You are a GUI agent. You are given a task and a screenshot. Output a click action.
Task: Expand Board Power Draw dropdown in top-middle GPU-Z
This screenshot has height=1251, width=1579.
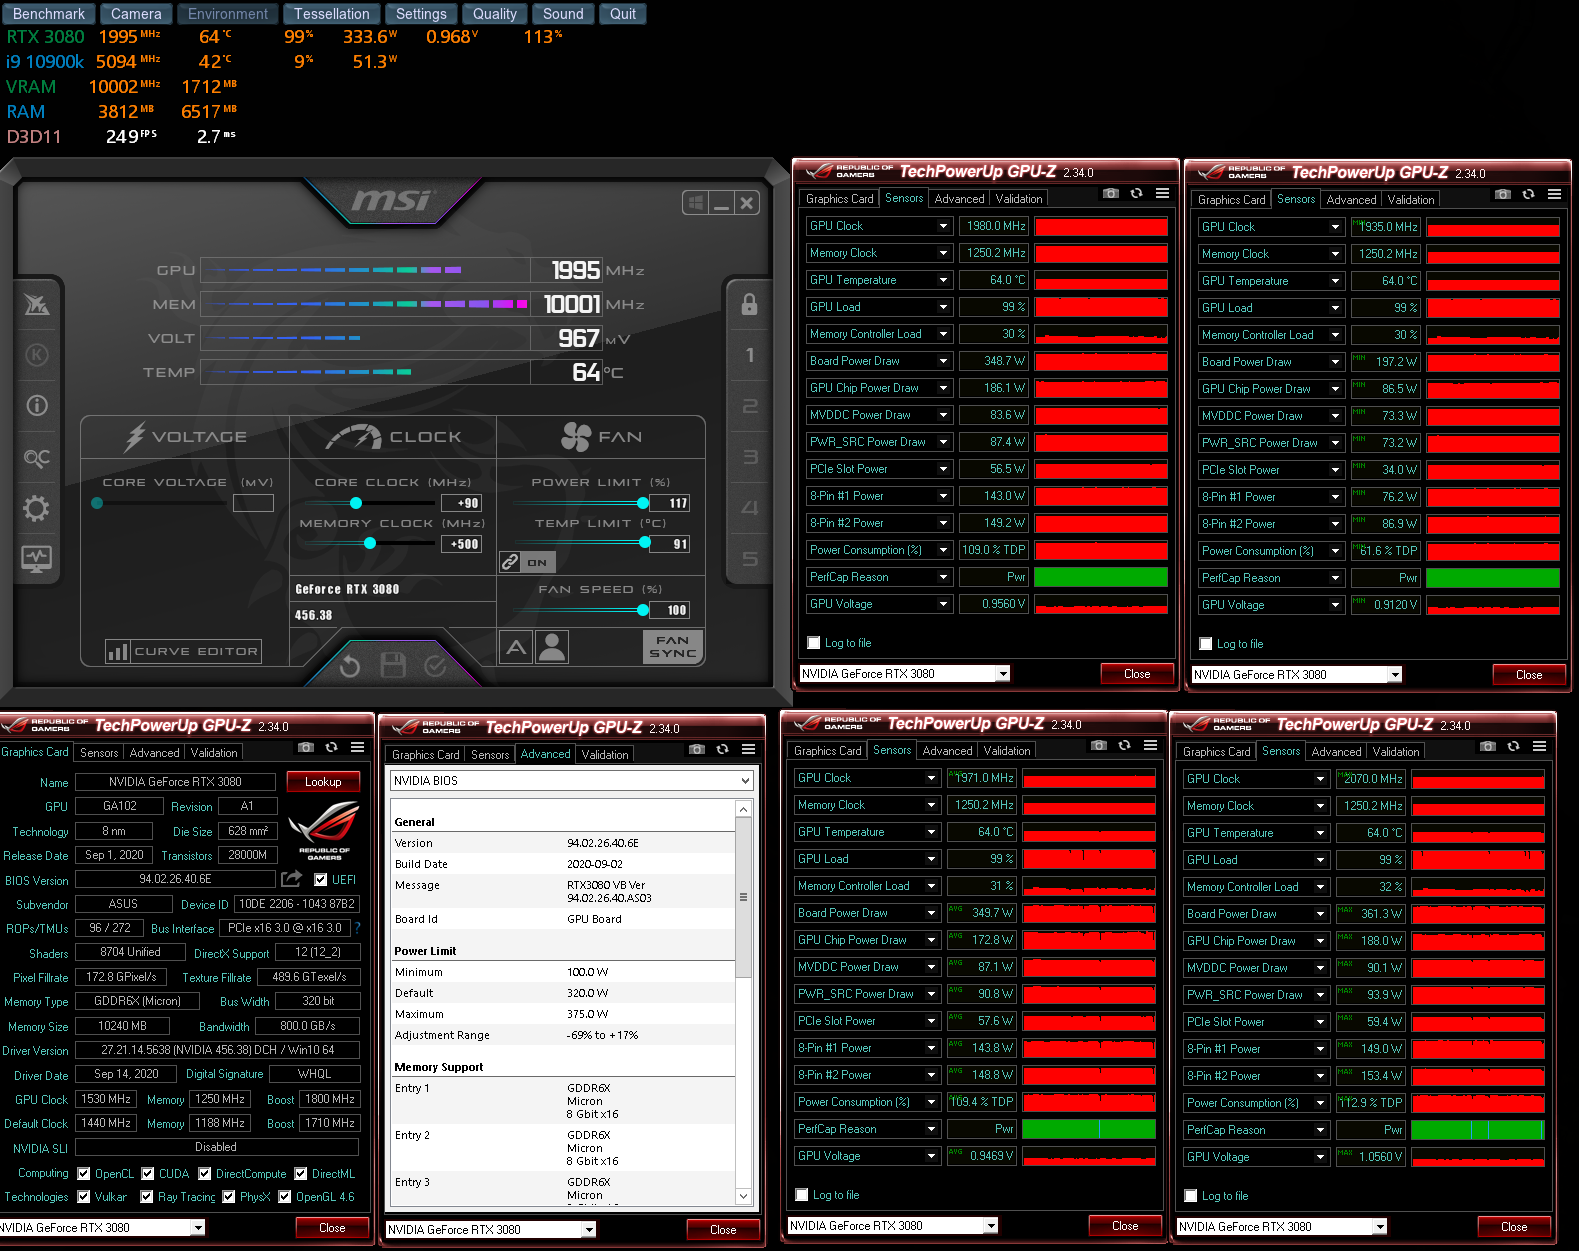(x=943, y=361)
